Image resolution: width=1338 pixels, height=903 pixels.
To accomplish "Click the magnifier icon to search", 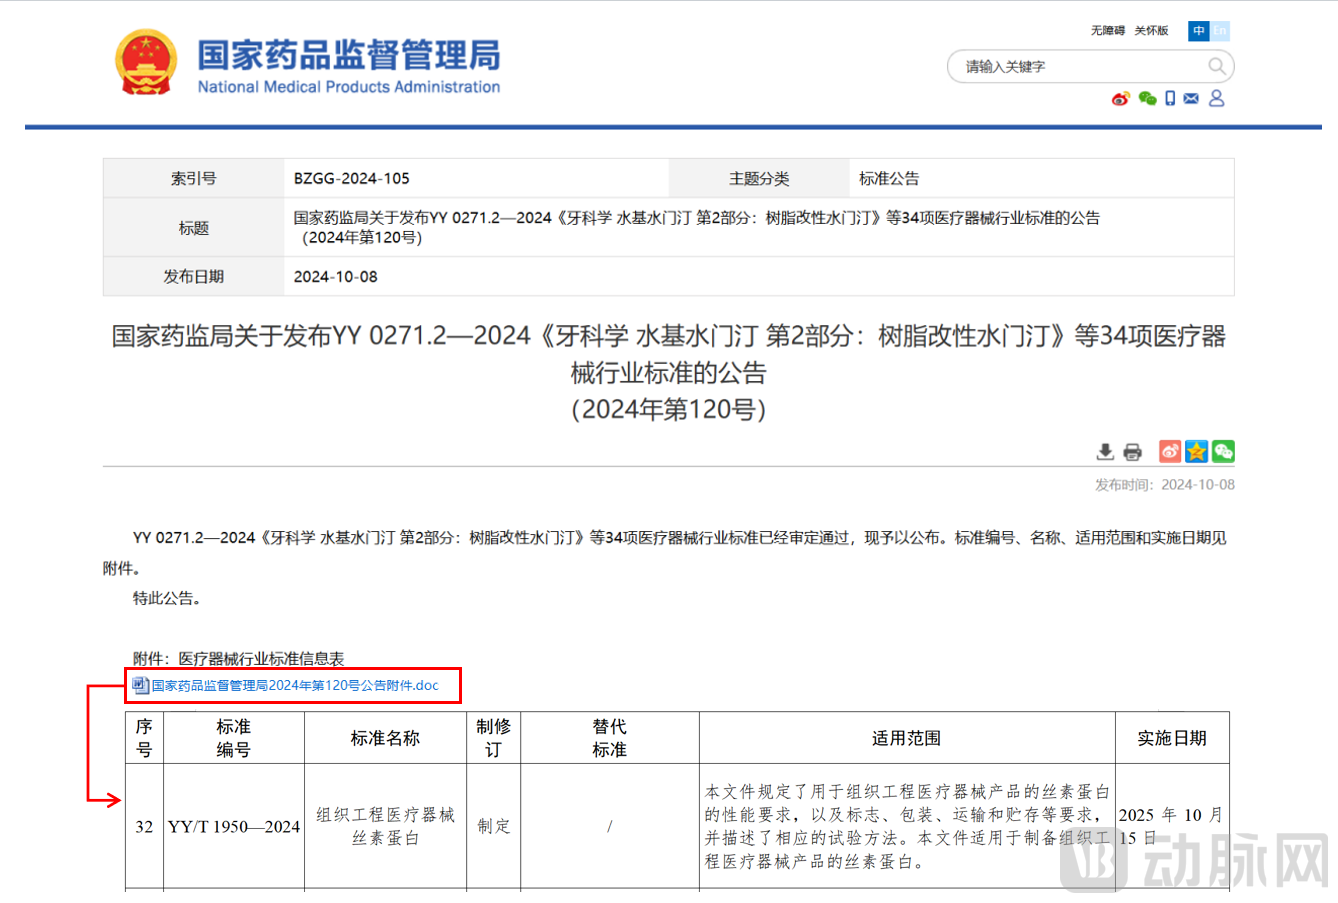I will tap(1216, 65).
